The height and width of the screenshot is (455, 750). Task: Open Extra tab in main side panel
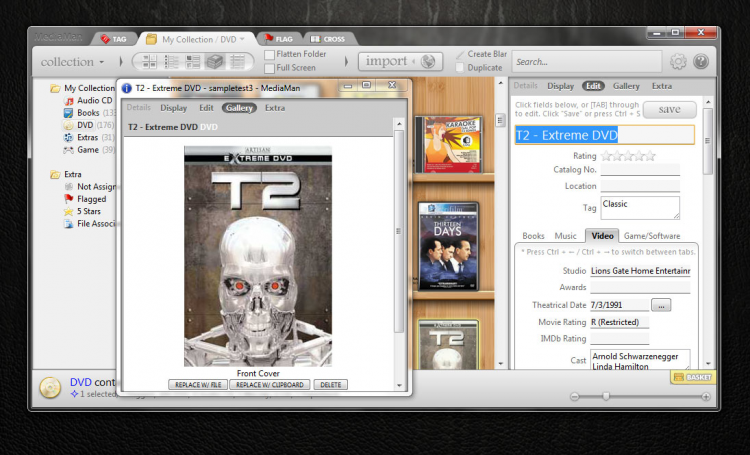click(x=662, y=86)
